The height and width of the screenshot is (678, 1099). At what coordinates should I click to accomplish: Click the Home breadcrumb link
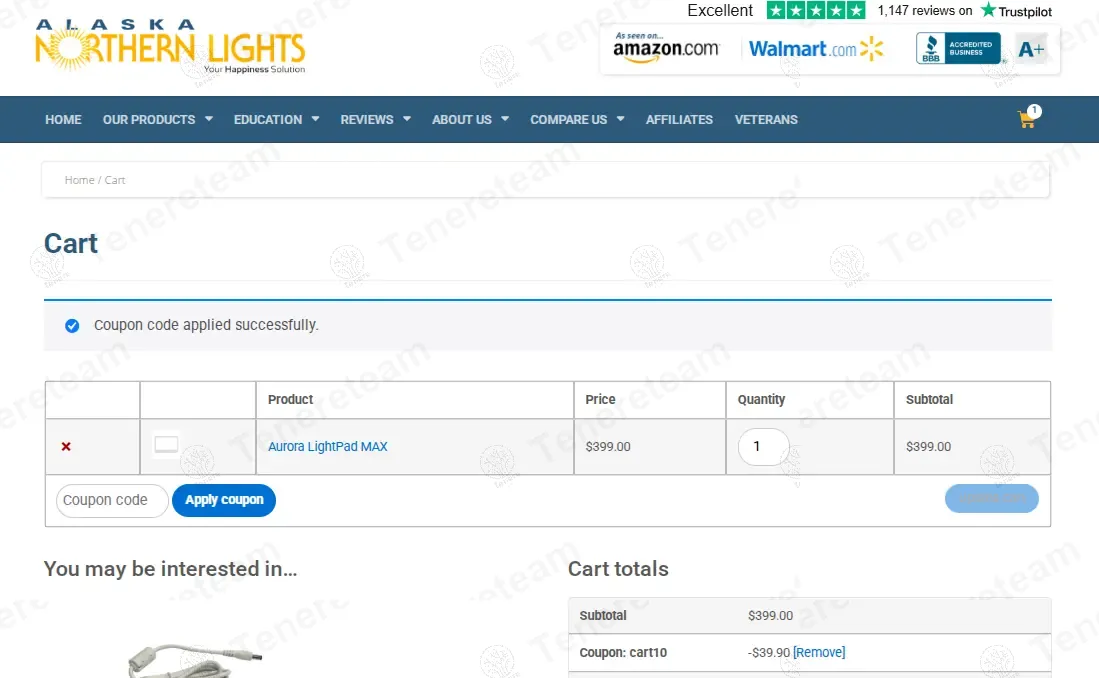click(x=79, y=180)
